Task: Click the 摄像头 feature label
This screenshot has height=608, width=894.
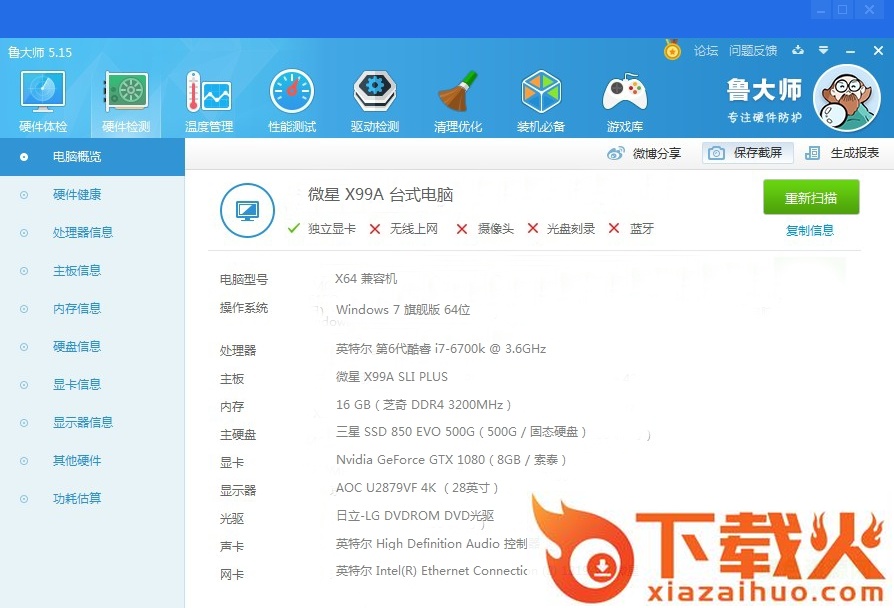Action: pyautogui.click(x=495, y=229)
